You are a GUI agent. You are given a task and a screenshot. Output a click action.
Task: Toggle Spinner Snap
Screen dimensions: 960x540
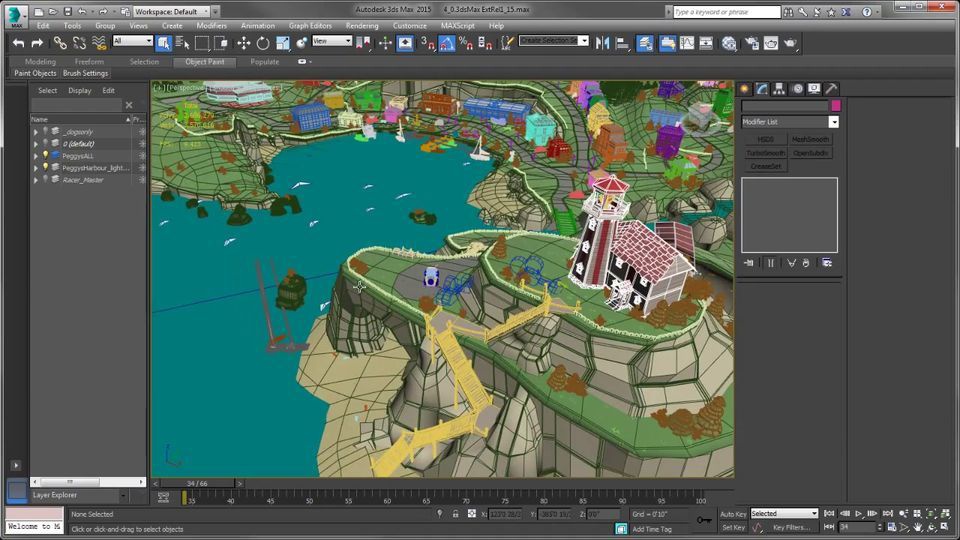[486, 43]
